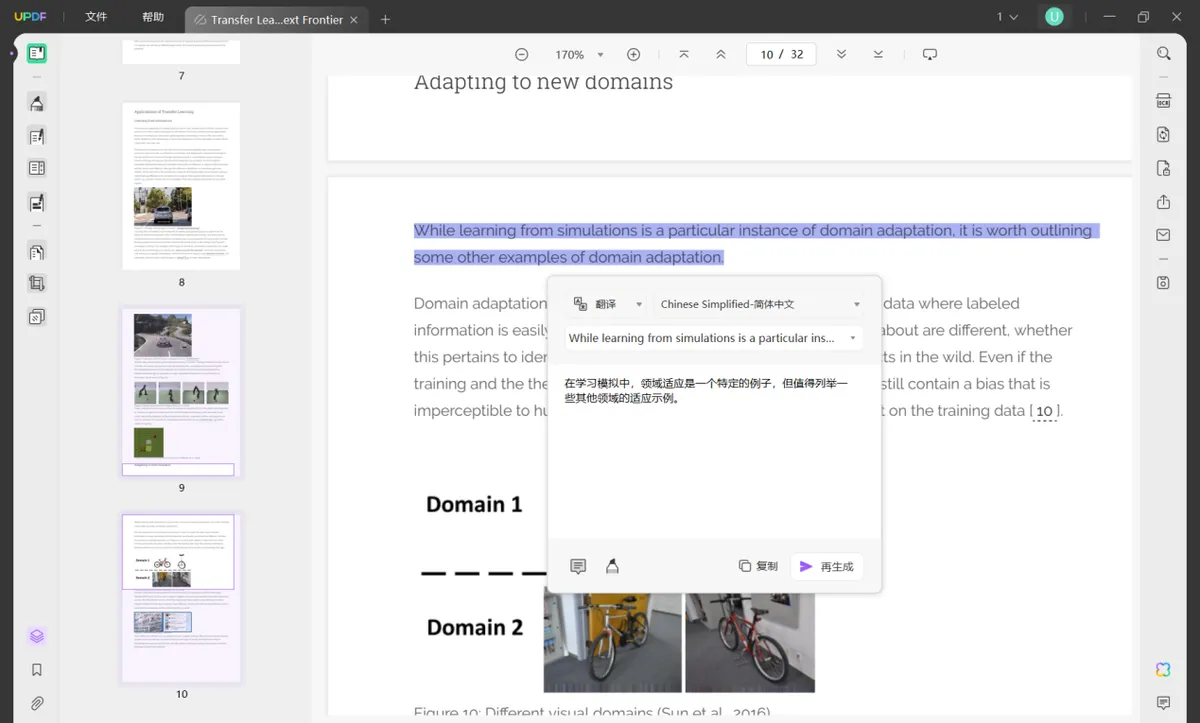Select page 9 thumbnail
This screenshot has height=723, width=1200.
pyautogui.click(x=181, y=392)
